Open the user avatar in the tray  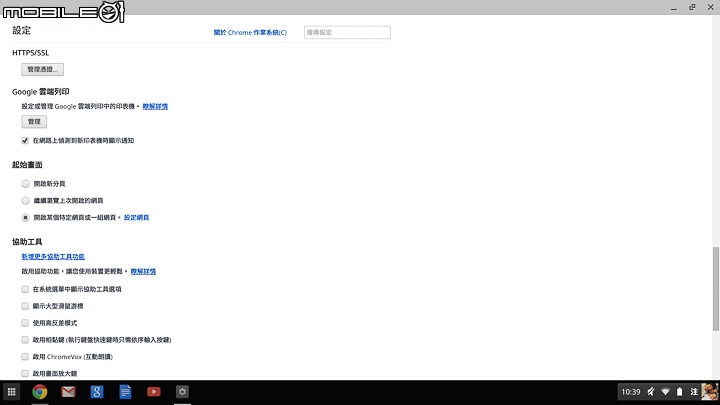pyautogui.click(x=709, y=392)
